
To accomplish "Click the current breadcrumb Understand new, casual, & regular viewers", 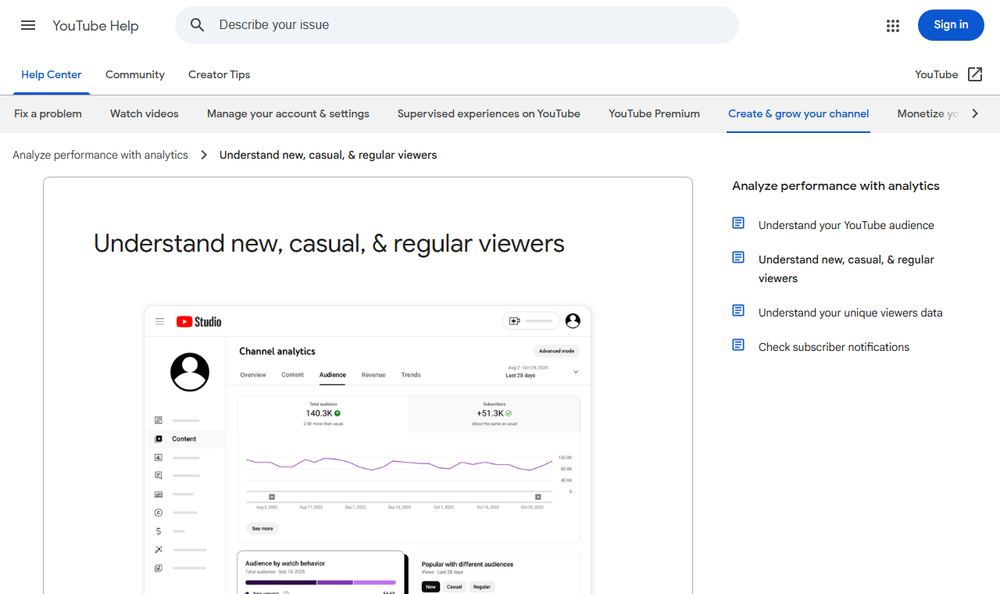I will pyautogui.click(x=328, y=155).
